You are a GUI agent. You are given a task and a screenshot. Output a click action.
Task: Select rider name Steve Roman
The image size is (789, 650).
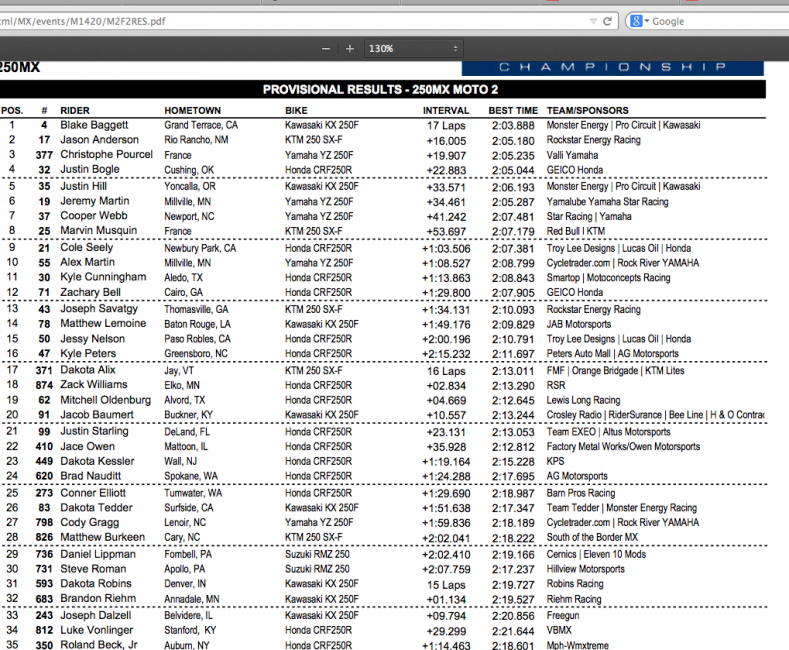[x=93, y=569]
